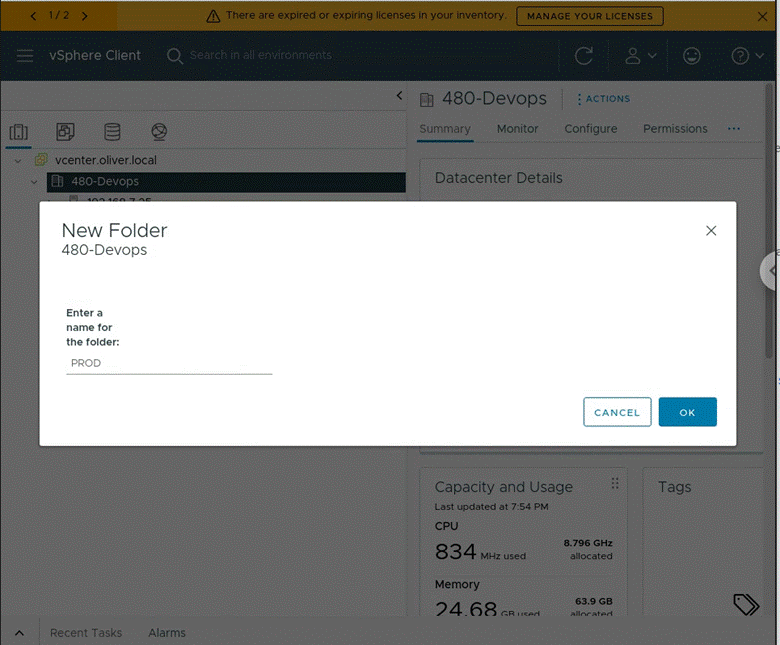This screenshot has width=780, height=645.
Task: Switch to Storage inventory view
Action: tap(112, 132)
